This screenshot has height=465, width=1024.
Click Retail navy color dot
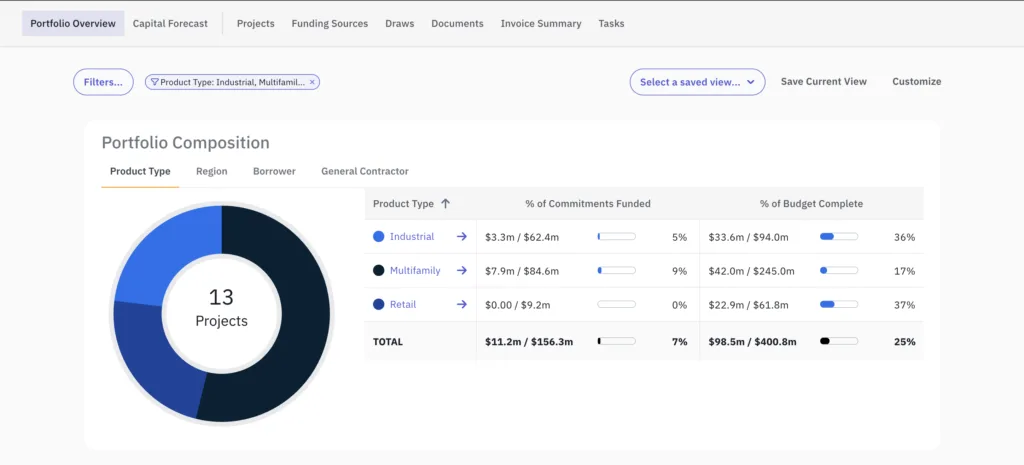tap(378, 304)
